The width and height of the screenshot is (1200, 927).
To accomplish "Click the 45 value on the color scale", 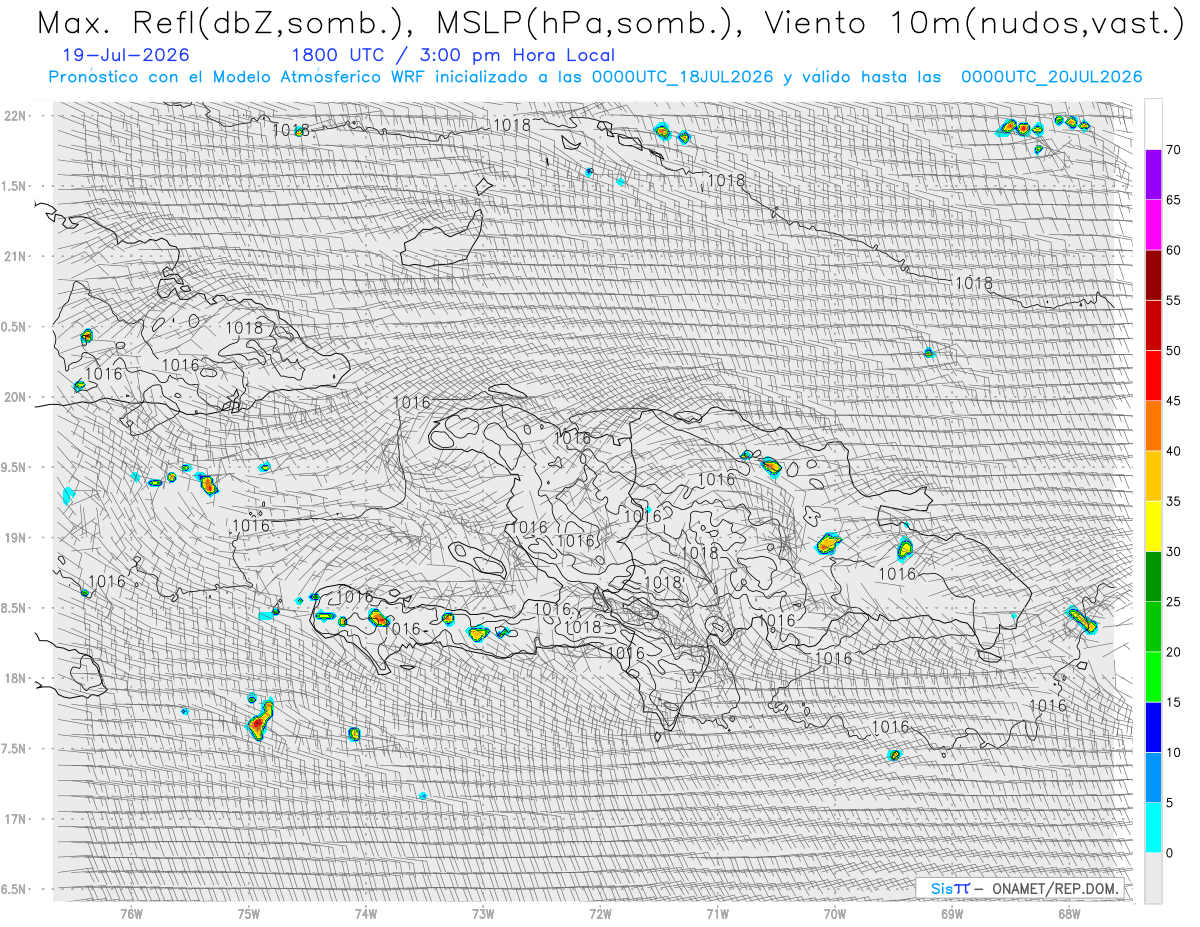I will point(1174,401).
